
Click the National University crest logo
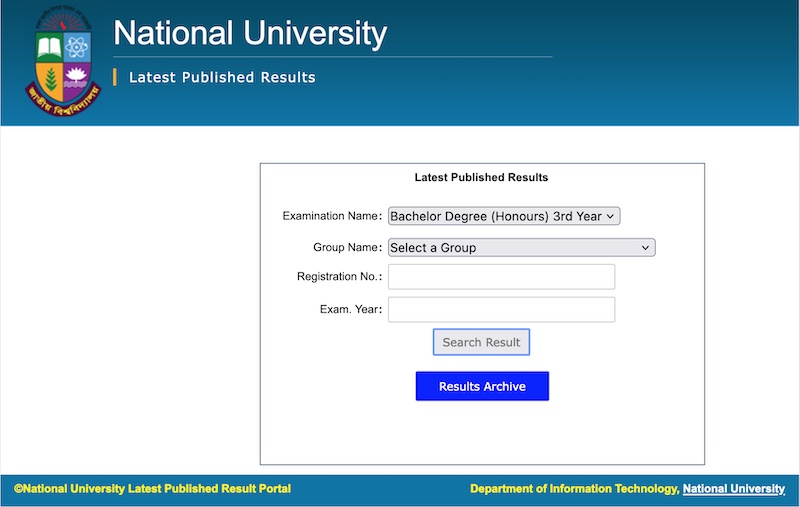(x=63, y=60)
